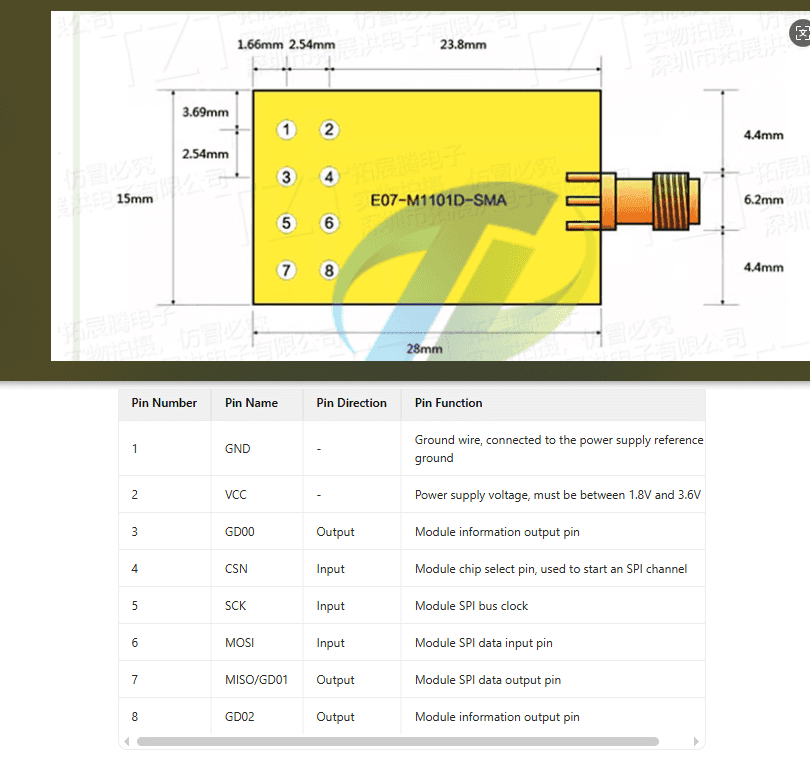Click 'Module SPI data output pin' text

click(488, 680)
